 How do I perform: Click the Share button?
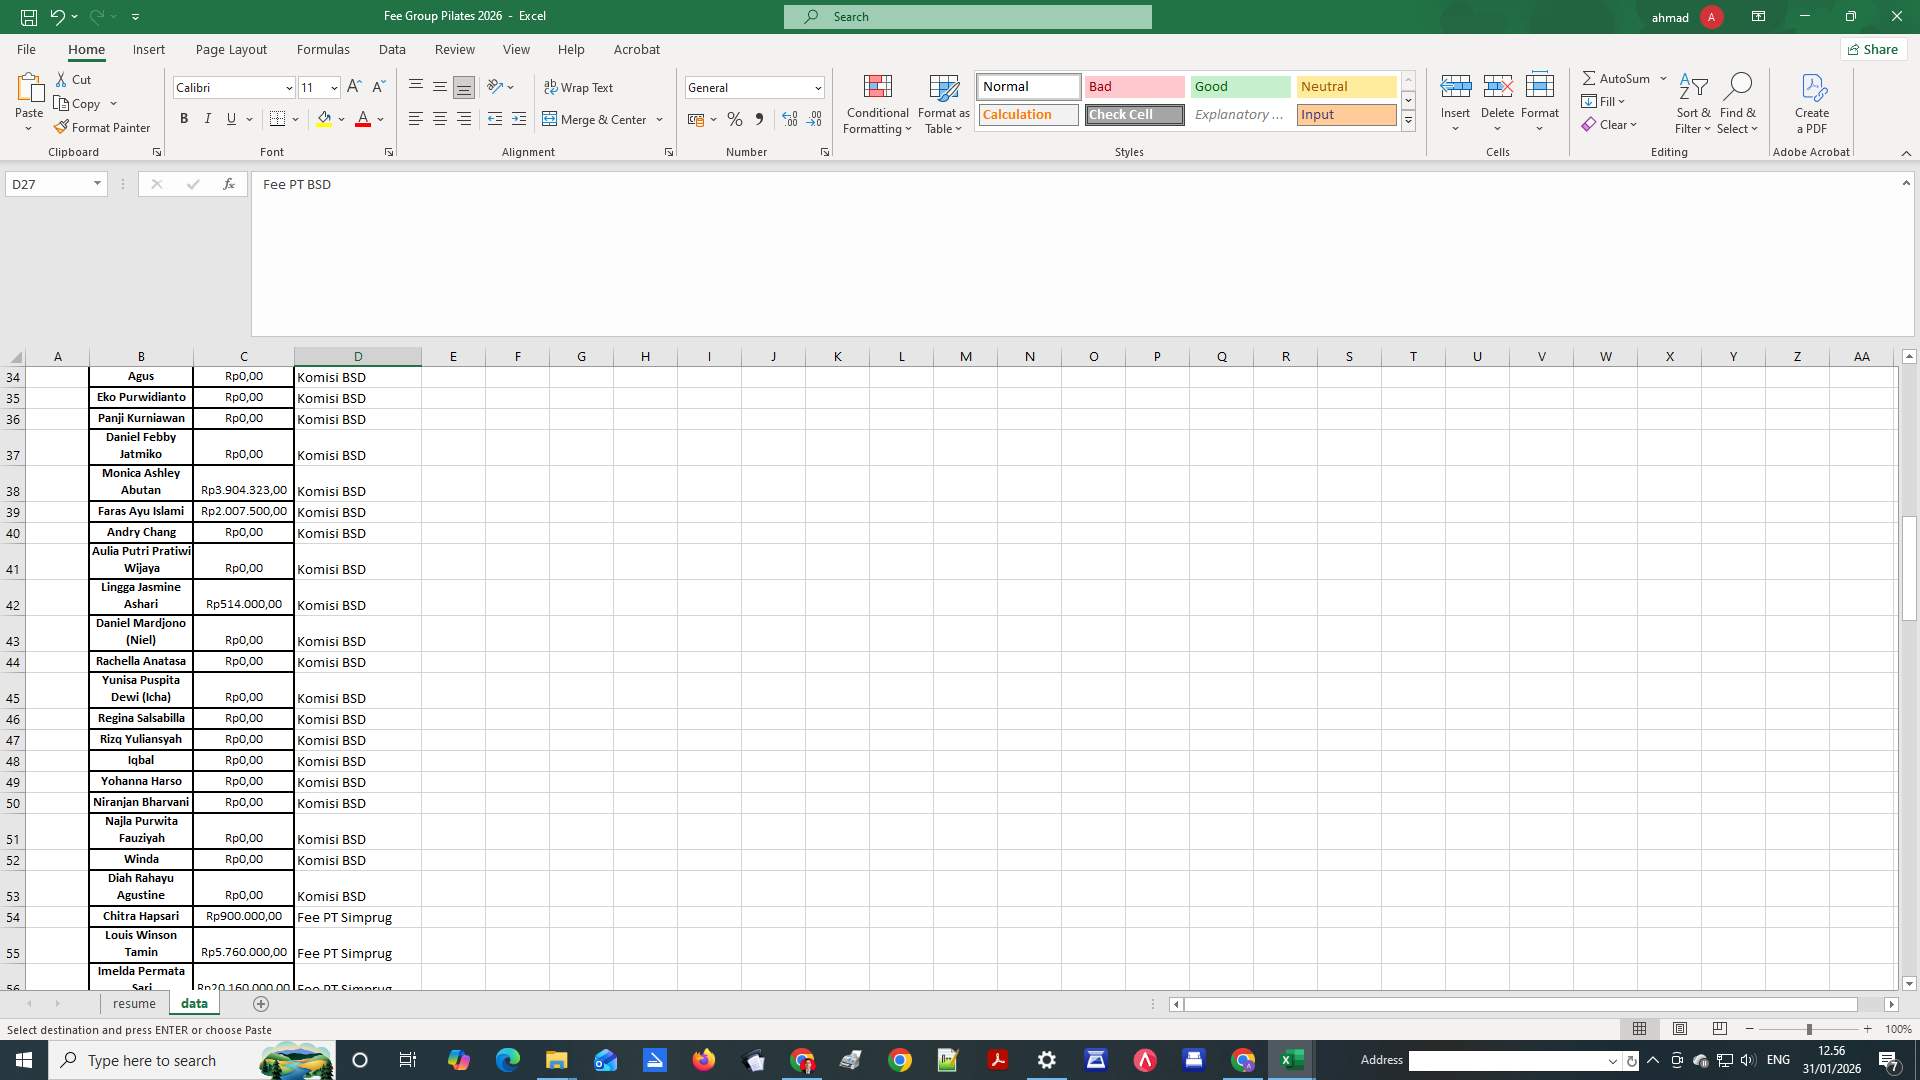pos(1872,48)
